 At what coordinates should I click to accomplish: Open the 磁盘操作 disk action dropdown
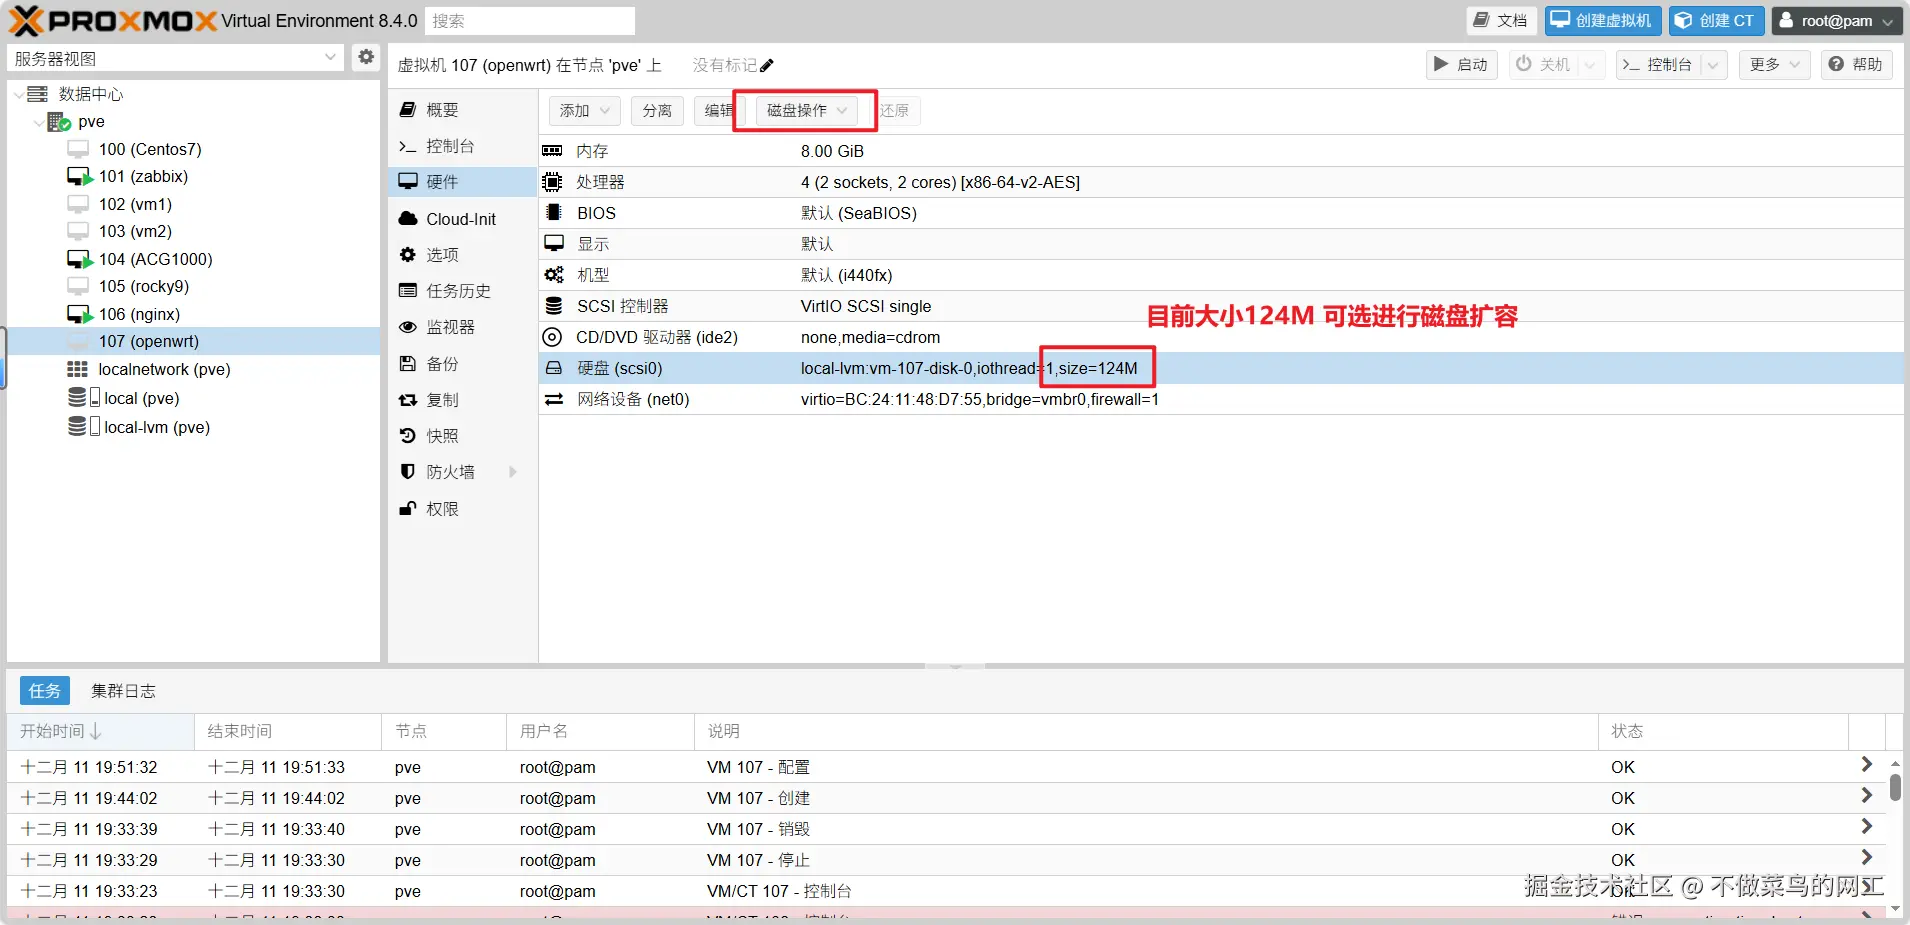click(x=806, y=111)
